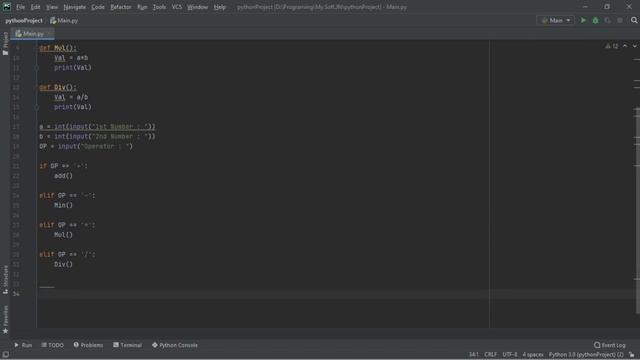Screen dimensions: 640x360
Task: Click on the 1st Number input line
Action: pyautogui.click(x=97, y=127)
